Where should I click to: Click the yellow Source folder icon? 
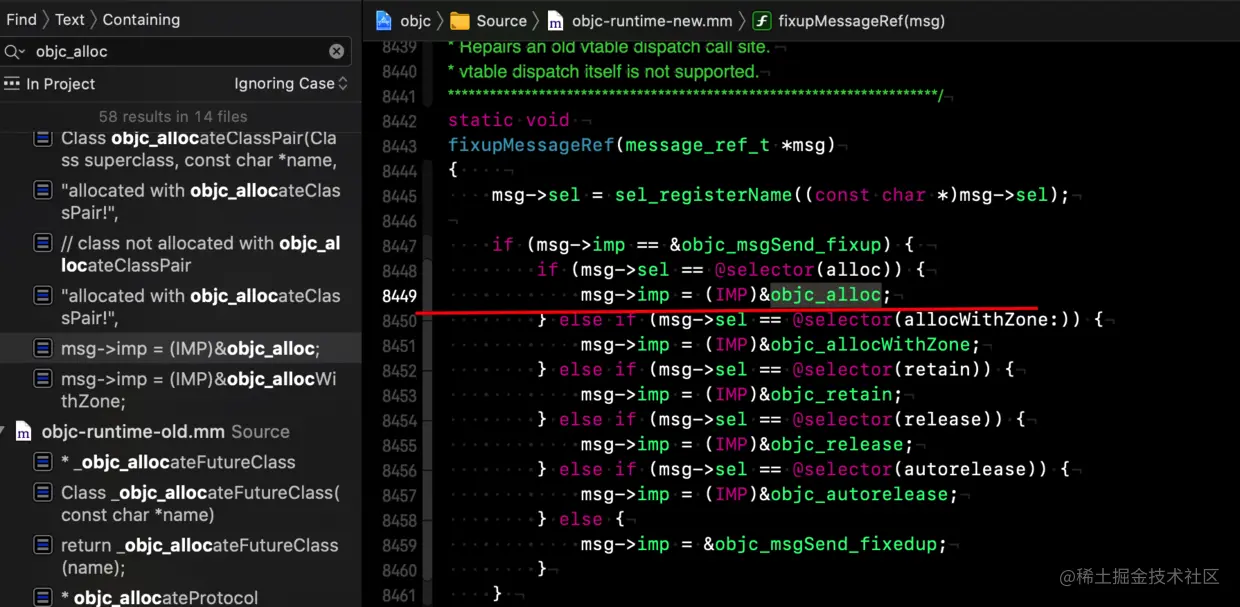[460, 20]
